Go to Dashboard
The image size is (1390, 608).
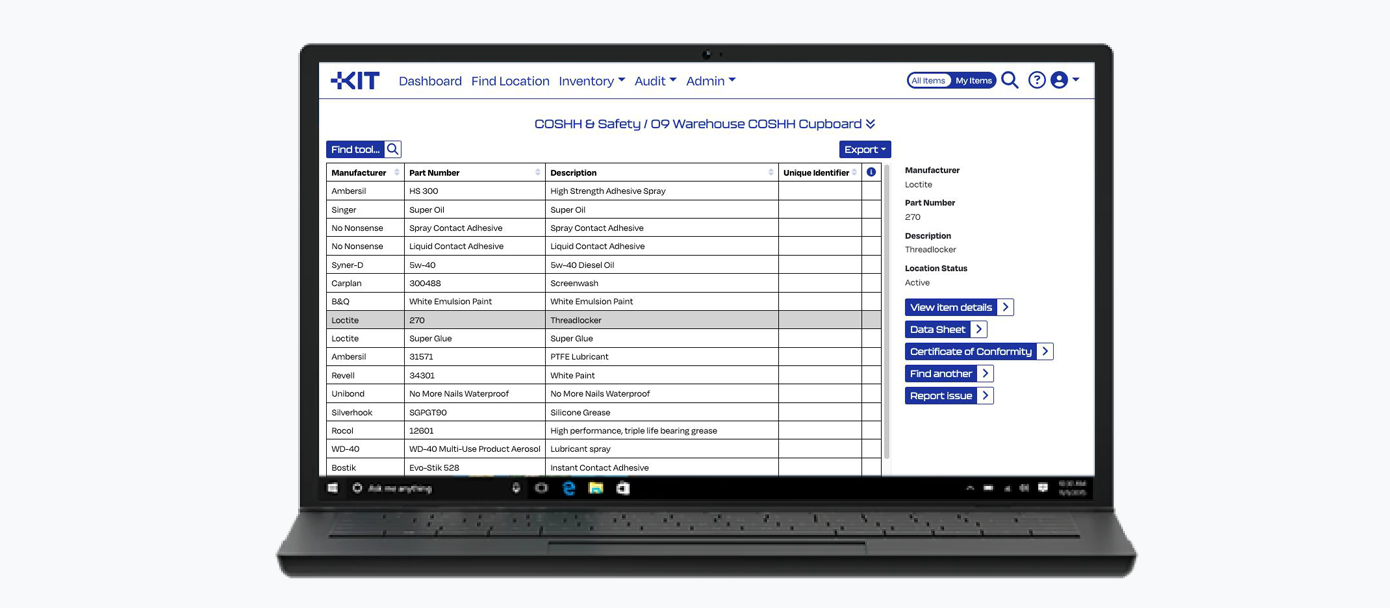[x=430, y=81]
